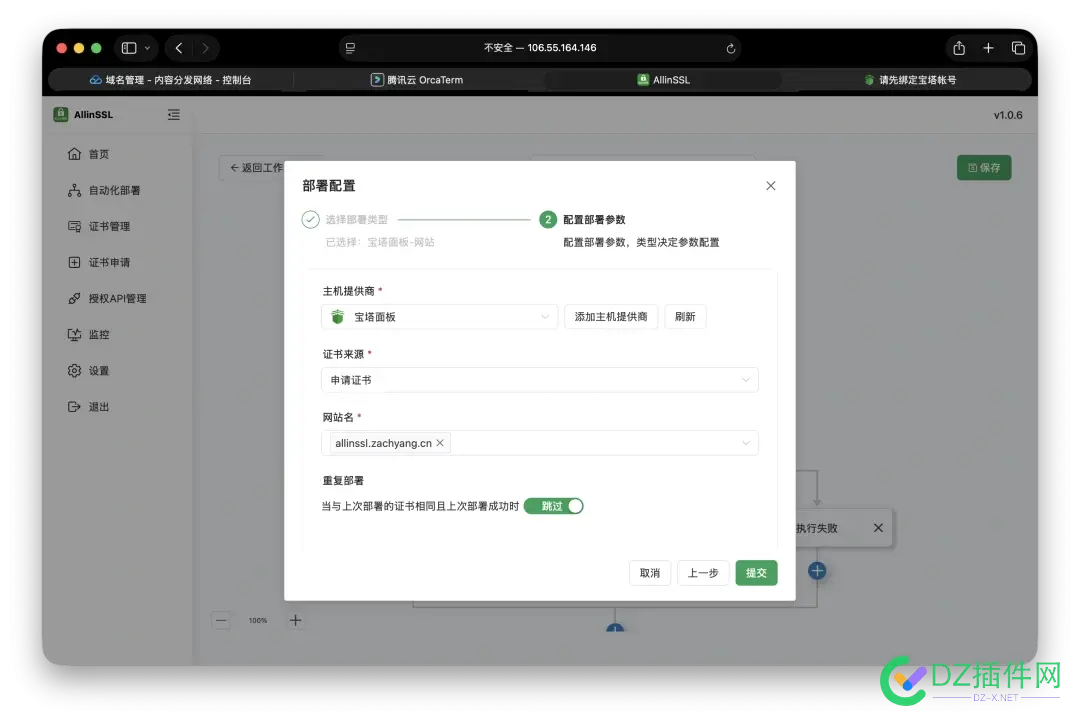Collapse the AllinSSL sidebar menu icon
The width and height of the screenshot is (1080, 721).
[174, 114]
